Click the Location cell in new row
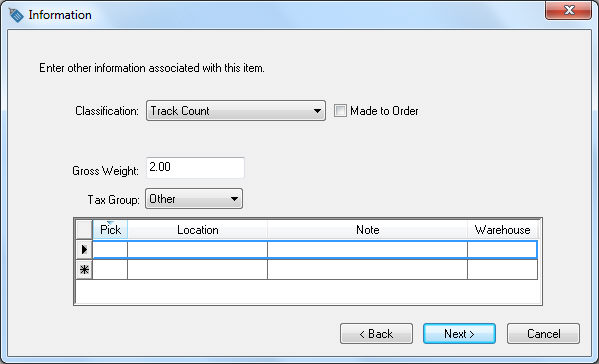This screenshot has width=599, height=364. (198, 270)
